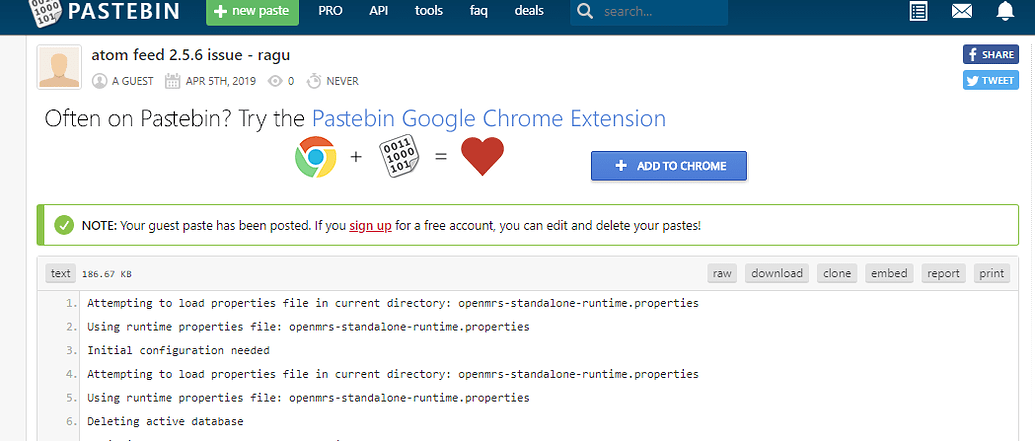
Task: Click the search magnifier icon
Action: 584,11
